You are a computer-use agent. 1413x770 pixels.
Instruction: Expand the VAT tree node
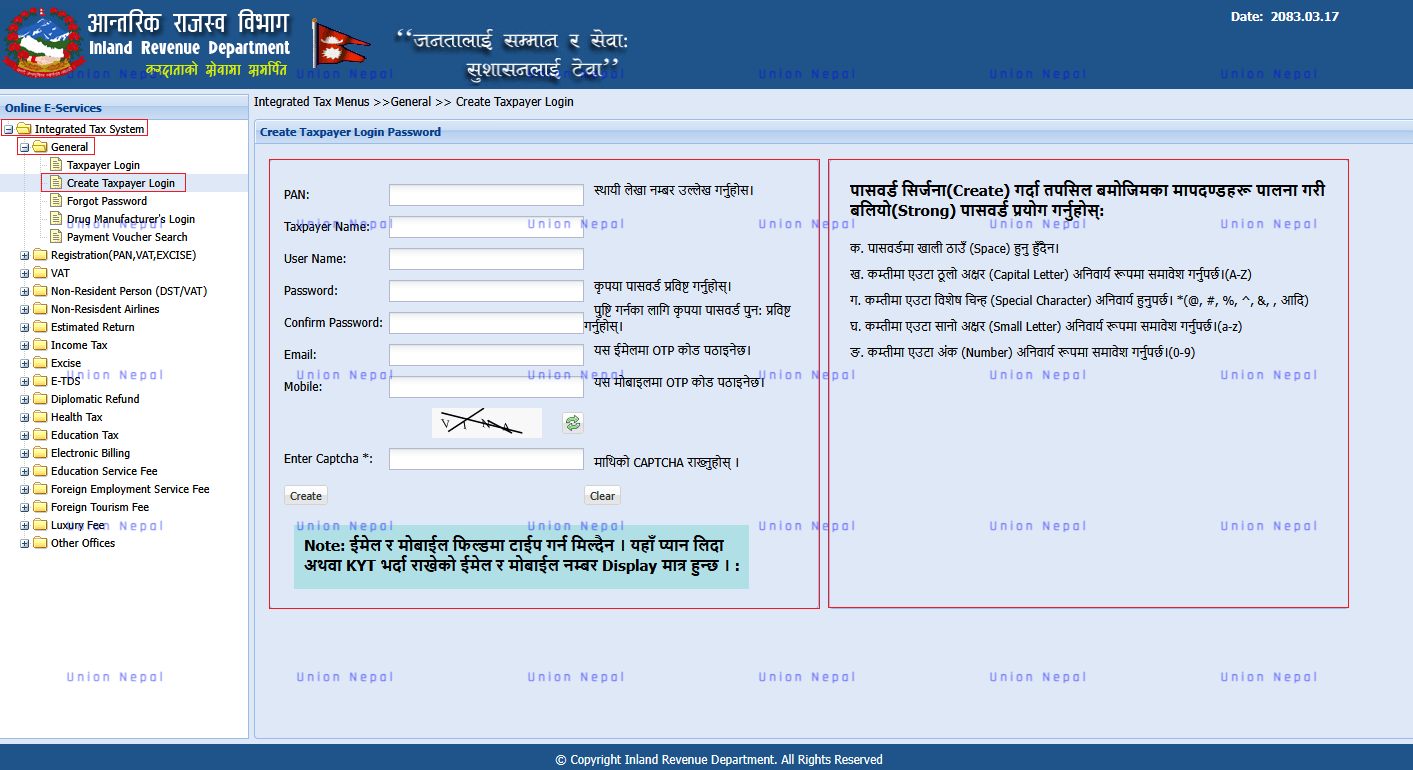pyautogui.click(x=25, y=273)
